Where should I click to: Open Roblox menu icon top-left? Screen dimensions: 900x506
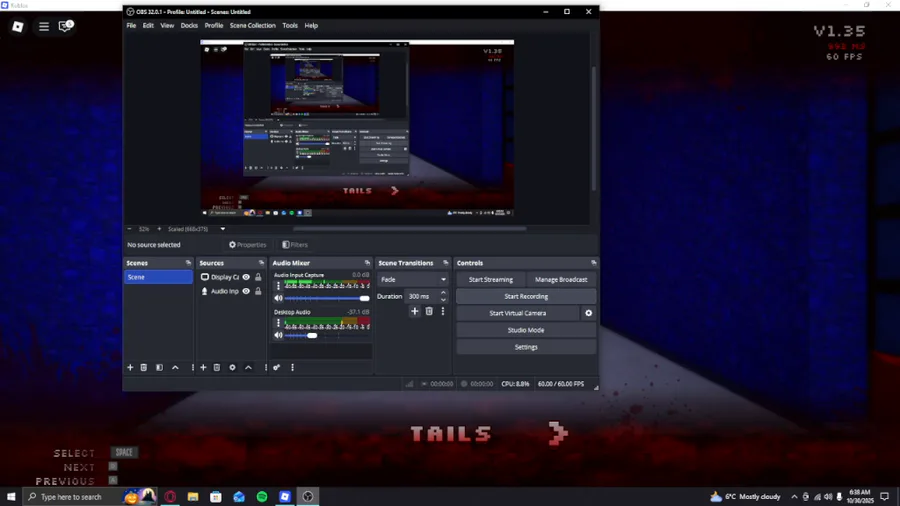(18, 26)
